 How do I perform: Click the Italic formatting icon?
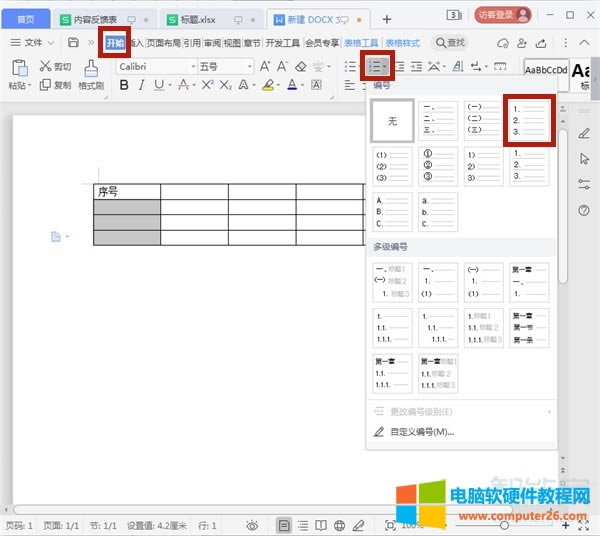(x=145, y=85)
